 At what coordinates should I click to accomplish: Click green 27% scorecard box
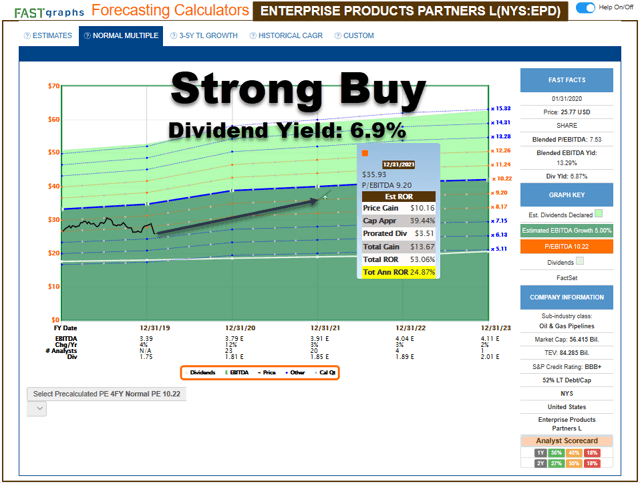pos(556,463)
